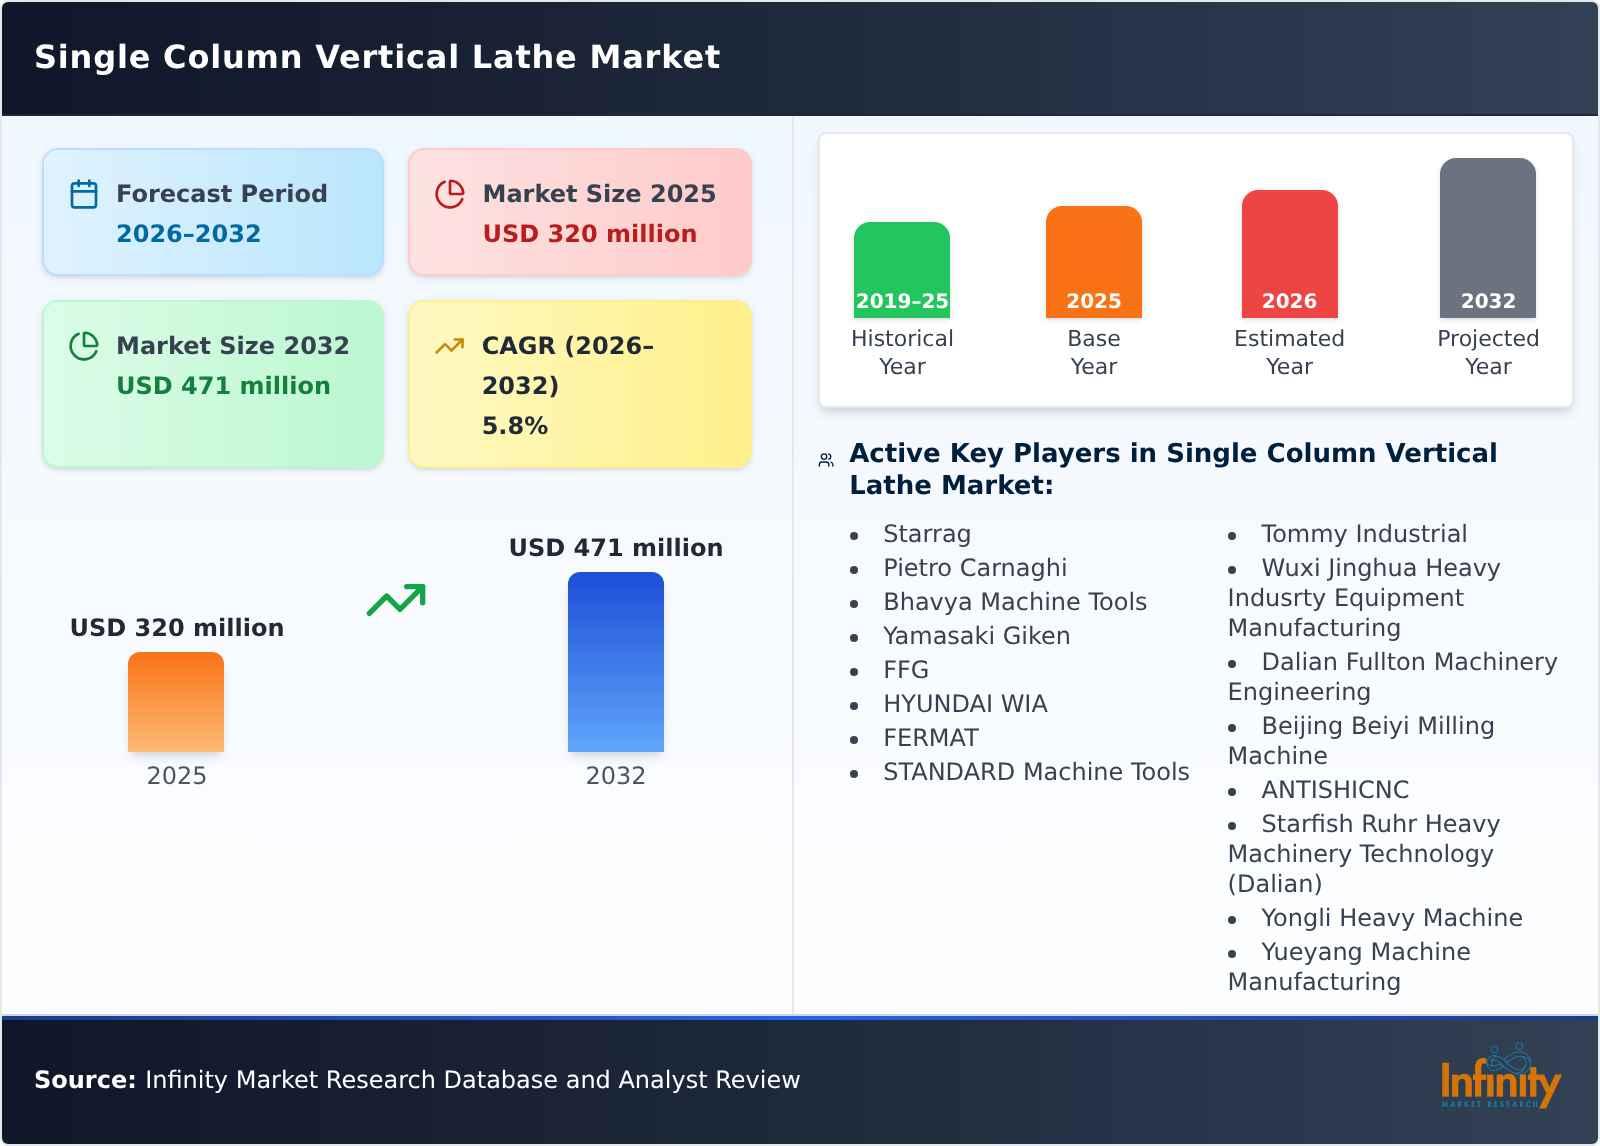Click the pie chart icon beside Market Size 2032

tap(84, 346)
